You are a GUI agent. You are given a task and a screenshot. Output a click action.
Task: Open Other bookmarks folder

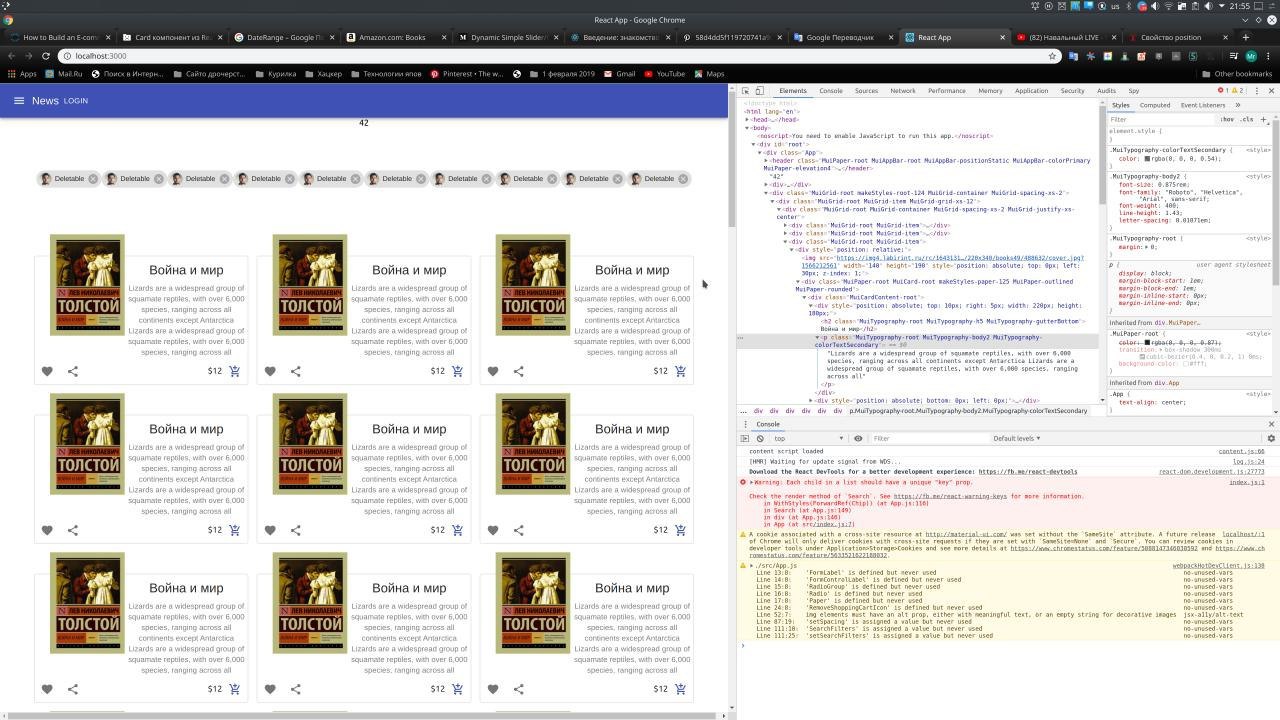coord(1237,74)
